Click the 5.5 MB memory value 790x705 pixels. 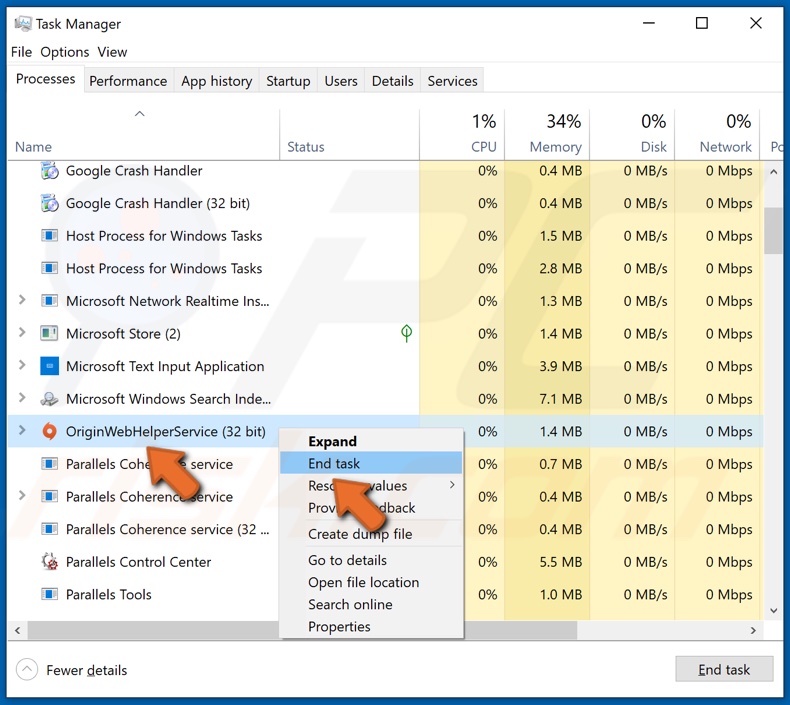560,562
